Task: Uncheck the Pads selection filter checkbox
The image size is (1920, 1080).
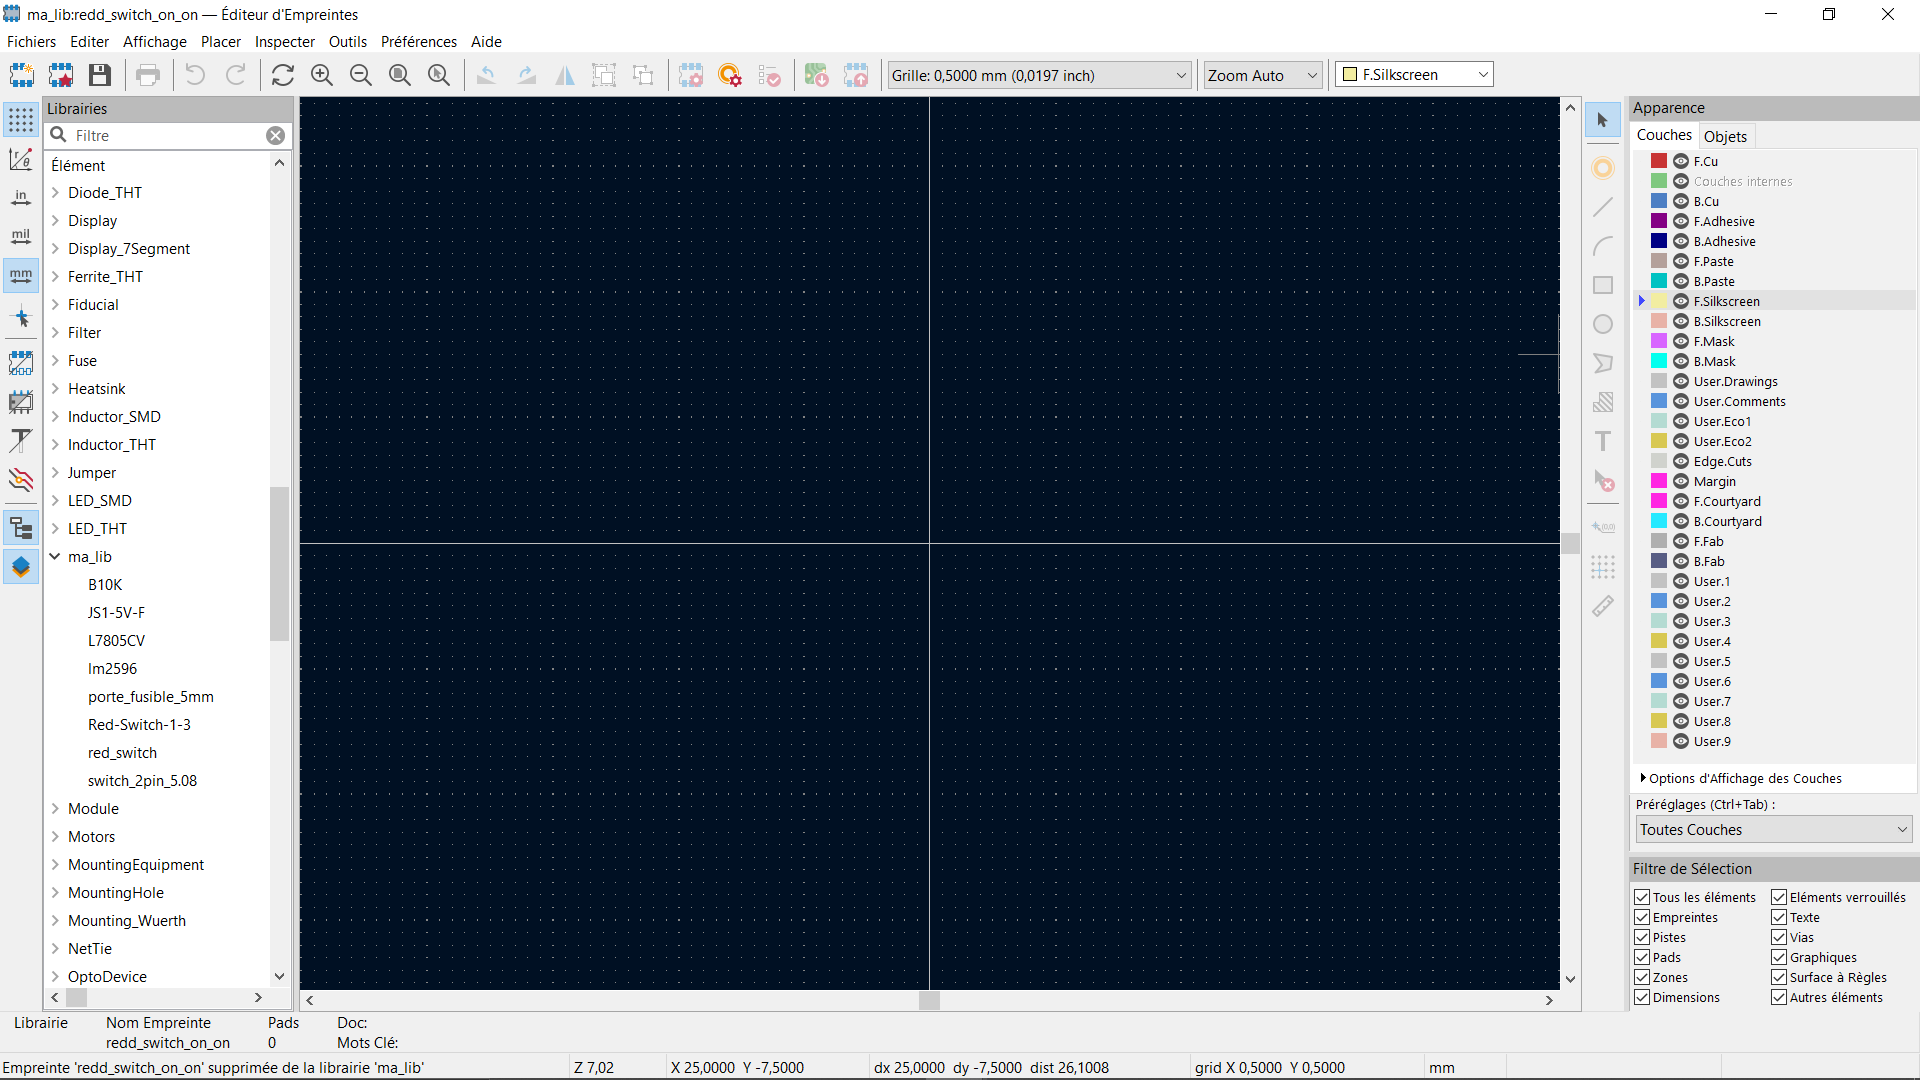Action: (1642, 957)
